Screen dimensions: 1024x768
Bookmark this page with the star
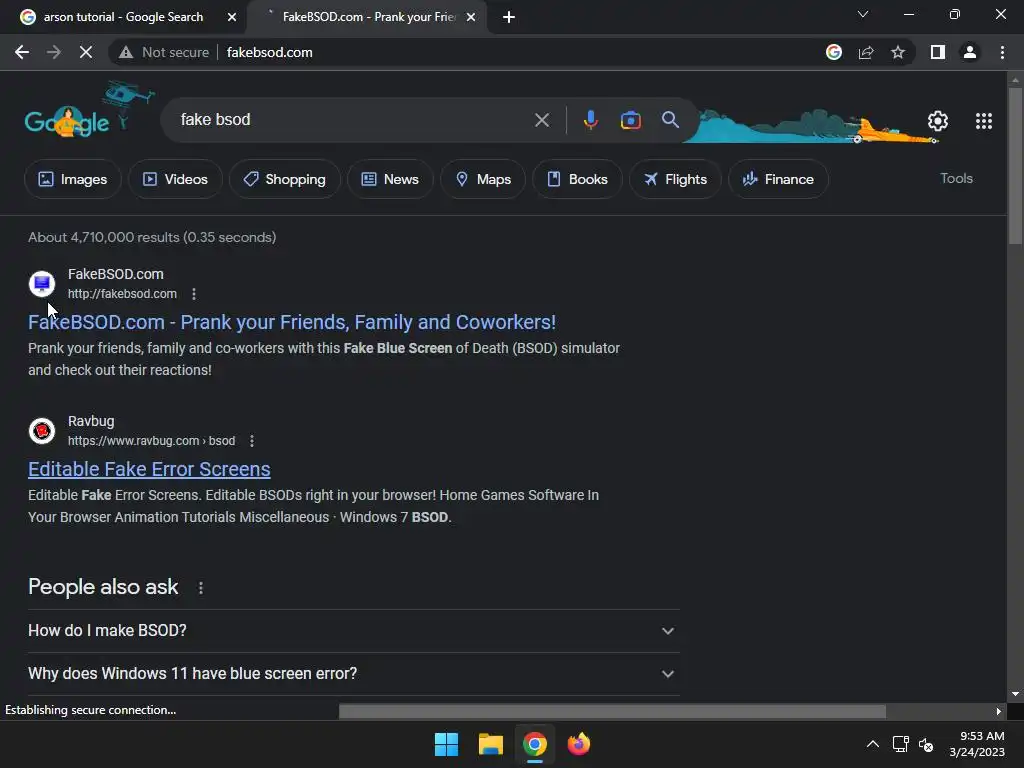pos(898,52)
